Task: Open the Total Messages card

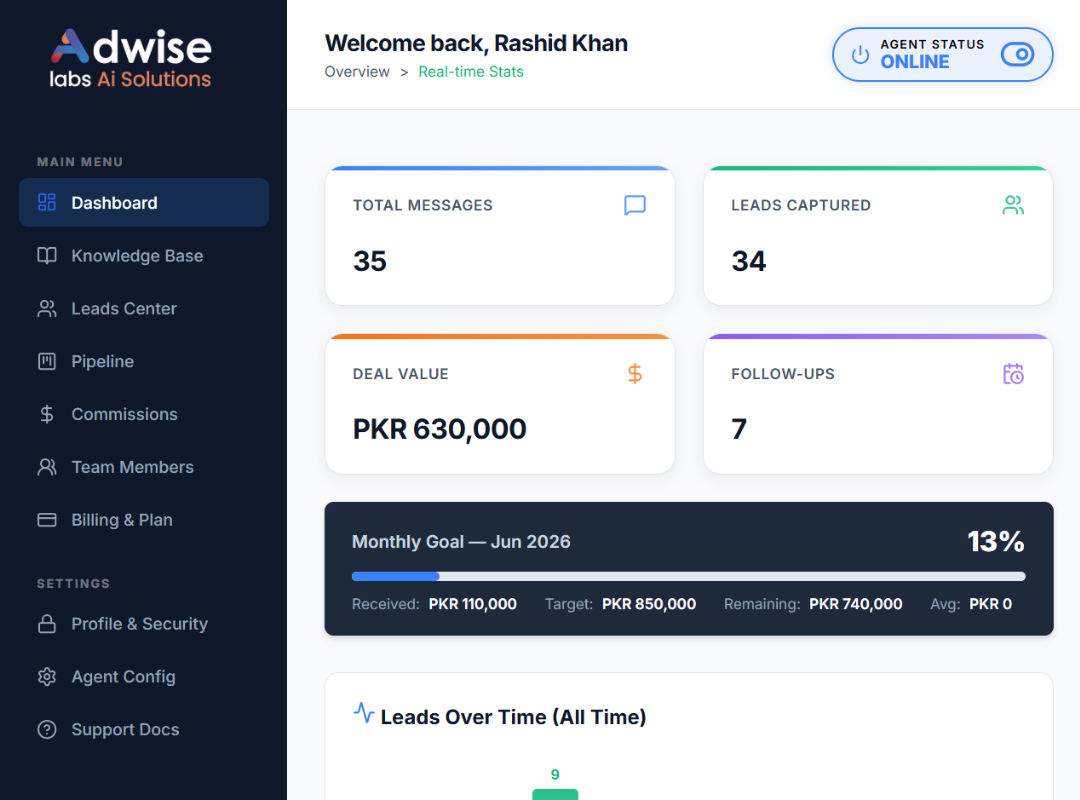Action: [499, 236]
